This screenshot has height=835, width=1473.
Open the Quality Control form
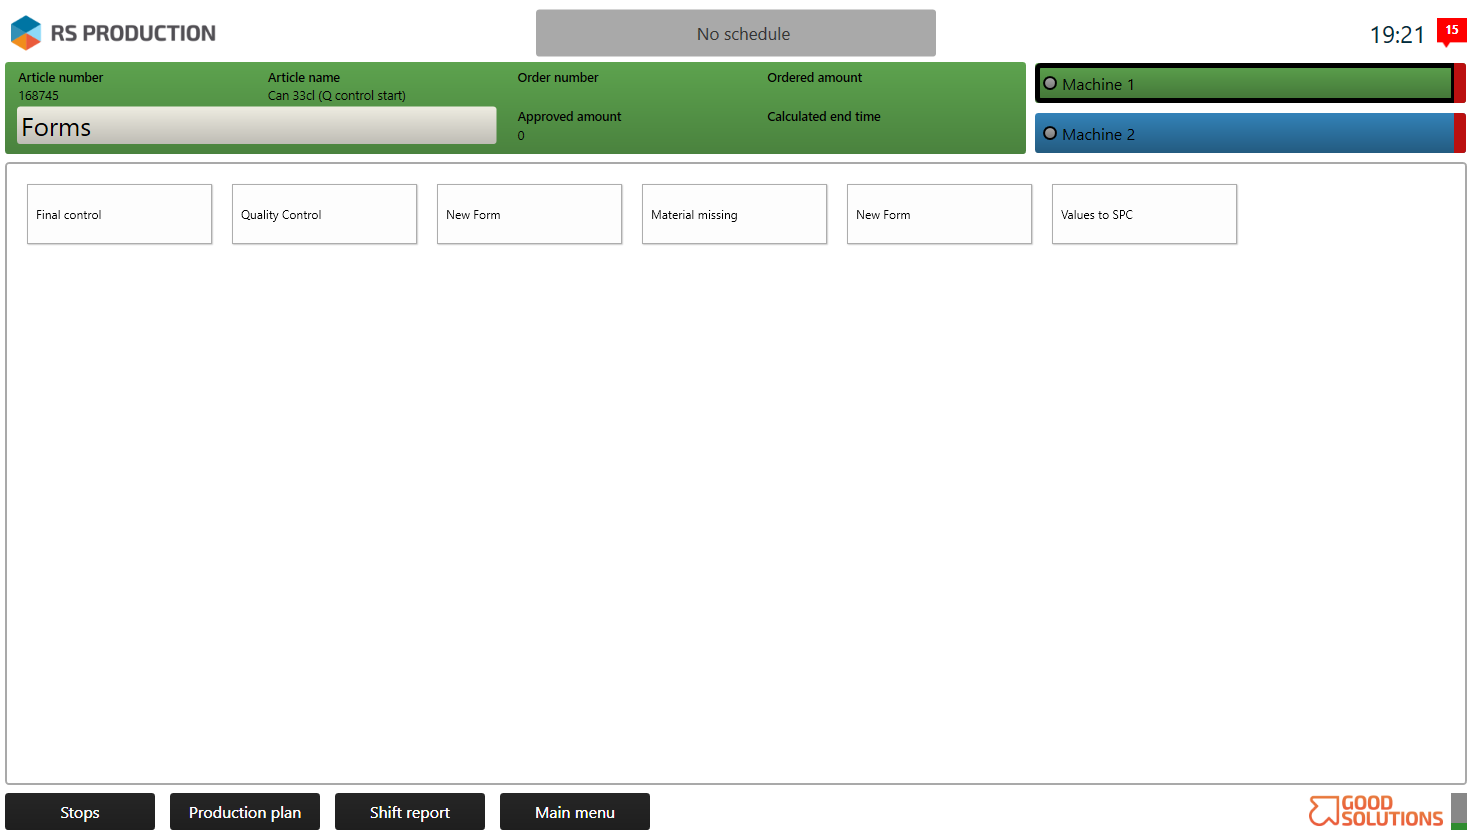point(324,214)
